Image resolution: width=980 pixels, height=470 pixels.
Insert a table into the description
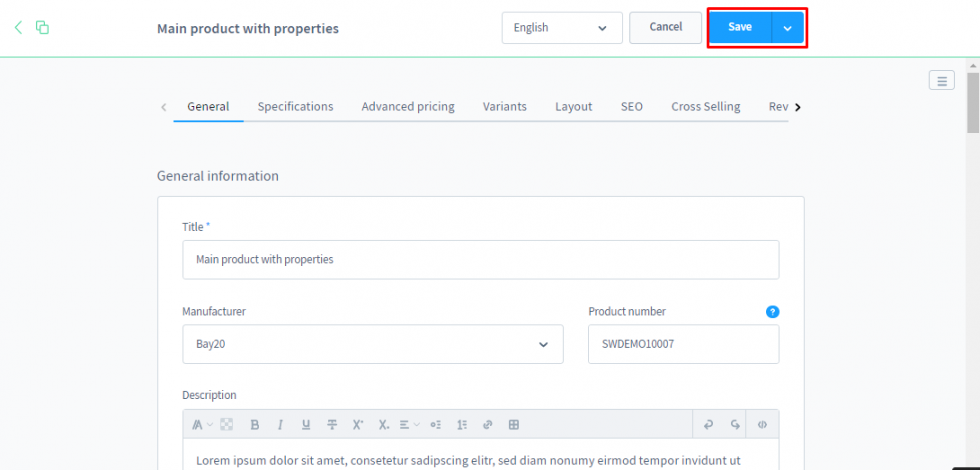point(514,425)
